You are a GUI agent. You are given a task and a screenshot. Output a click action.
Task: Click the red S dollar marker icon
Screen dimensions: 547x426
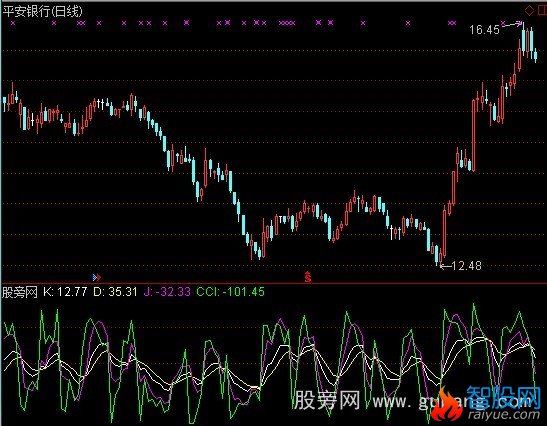click(307, 277)
